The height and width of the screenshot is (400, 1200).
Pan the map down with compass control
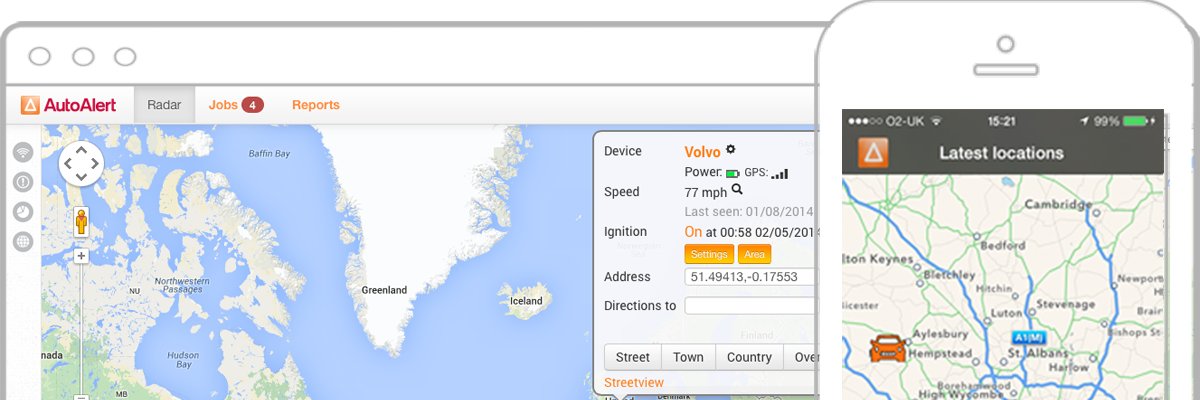coord(81,178)
